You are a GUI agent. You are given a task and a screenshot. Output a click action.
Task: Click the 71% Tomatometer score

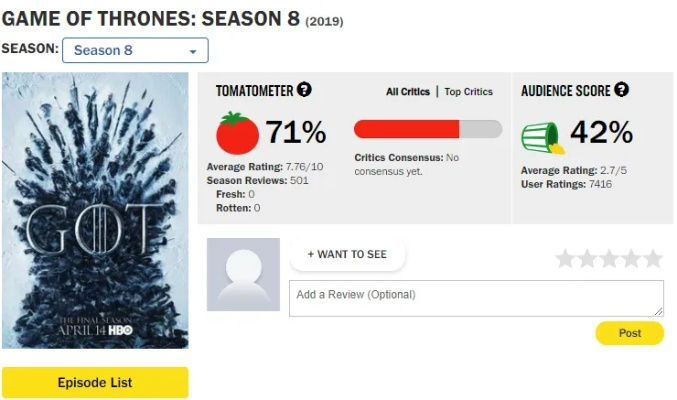point(296,132)
